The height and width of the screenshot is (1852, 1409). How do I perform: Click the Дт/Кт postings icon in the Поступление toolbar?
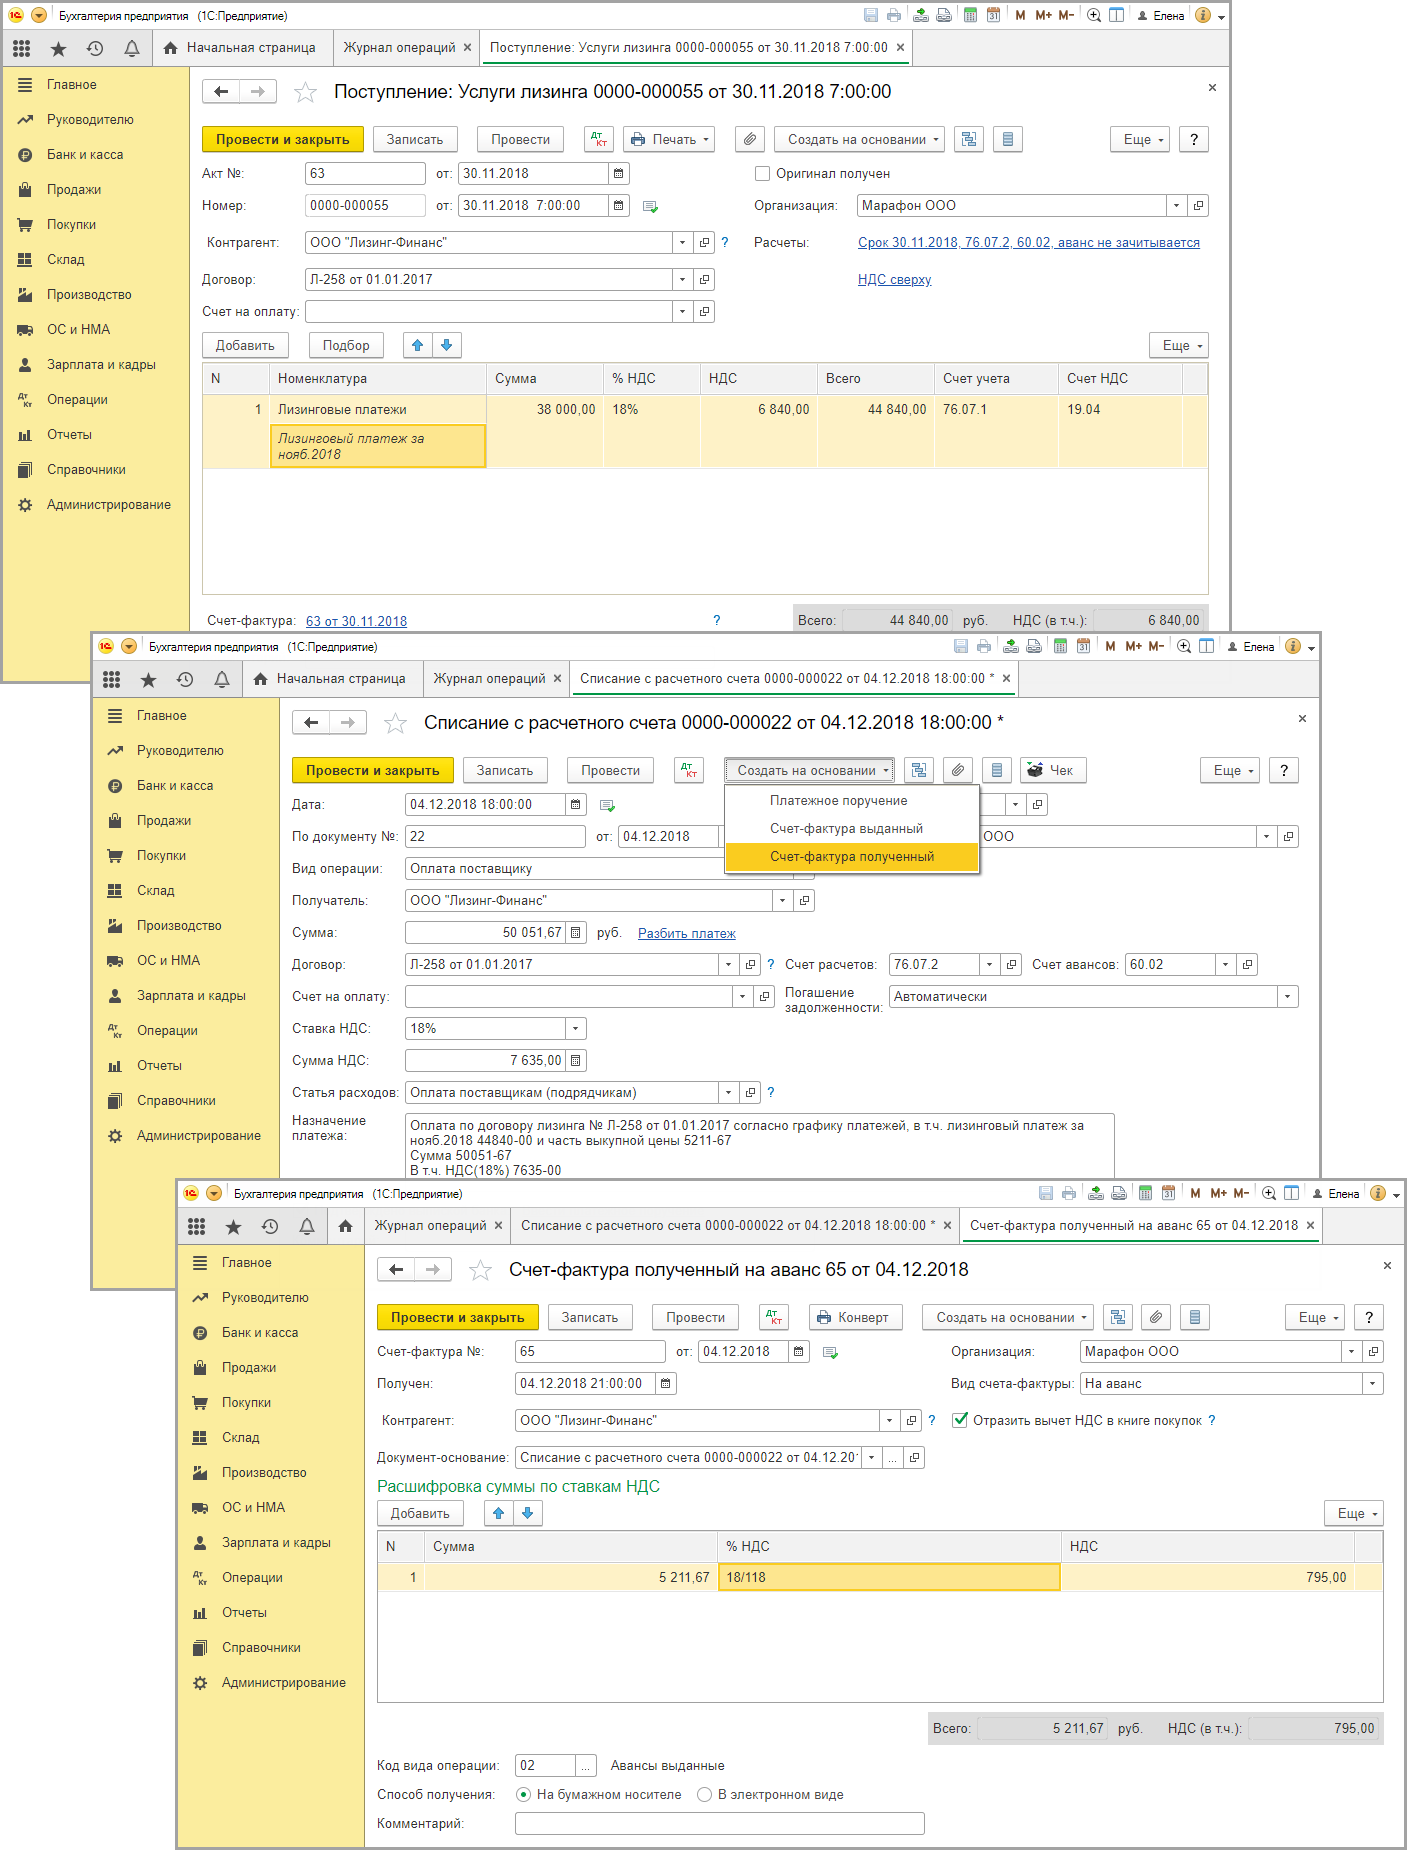598,140
